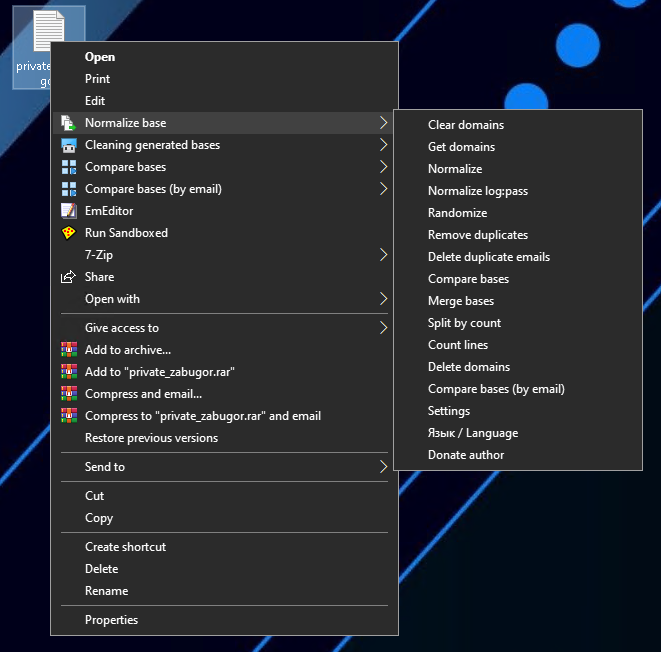The height and width of the screenshot is (652, 661).
Task: Click the Normalize base icon
Action: click(x=68, y=123)
